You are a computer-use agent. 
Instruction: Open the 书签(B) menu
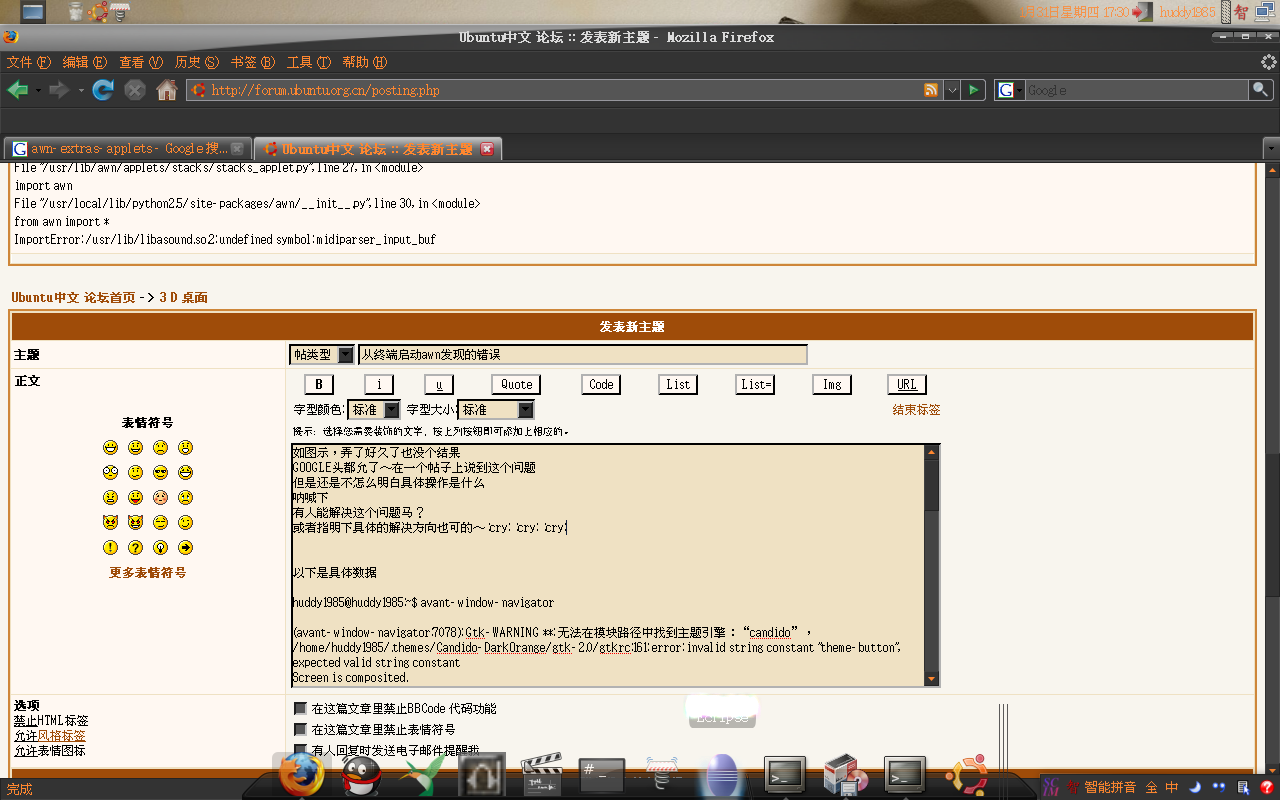point(252,62)
